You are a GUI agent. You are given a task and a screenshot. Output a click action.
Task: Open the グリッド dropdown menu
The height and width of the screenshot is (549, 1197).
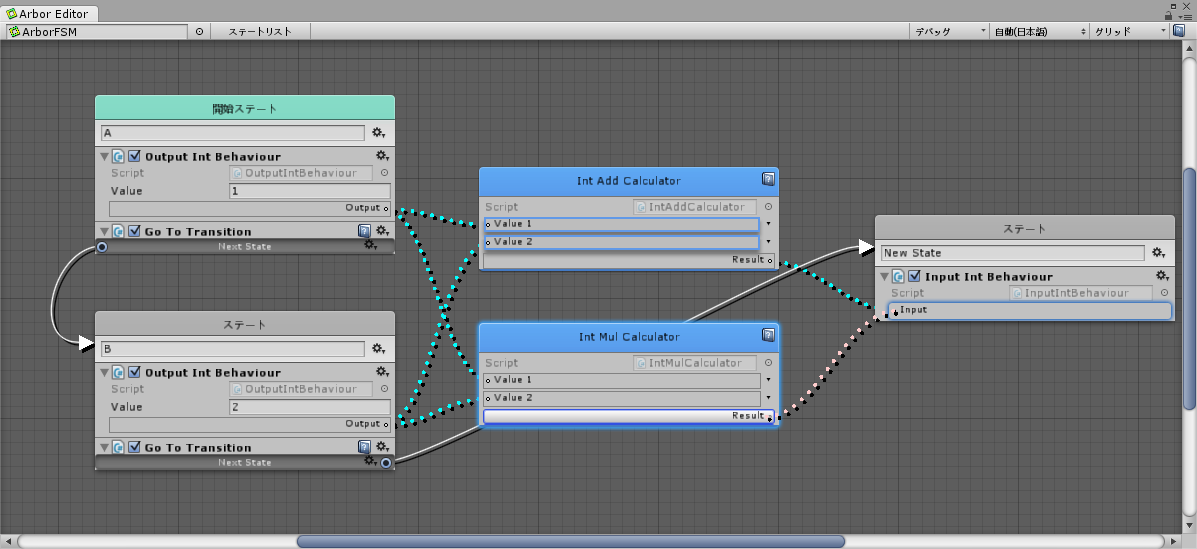pyautogui.click(x=1130, y=31)
